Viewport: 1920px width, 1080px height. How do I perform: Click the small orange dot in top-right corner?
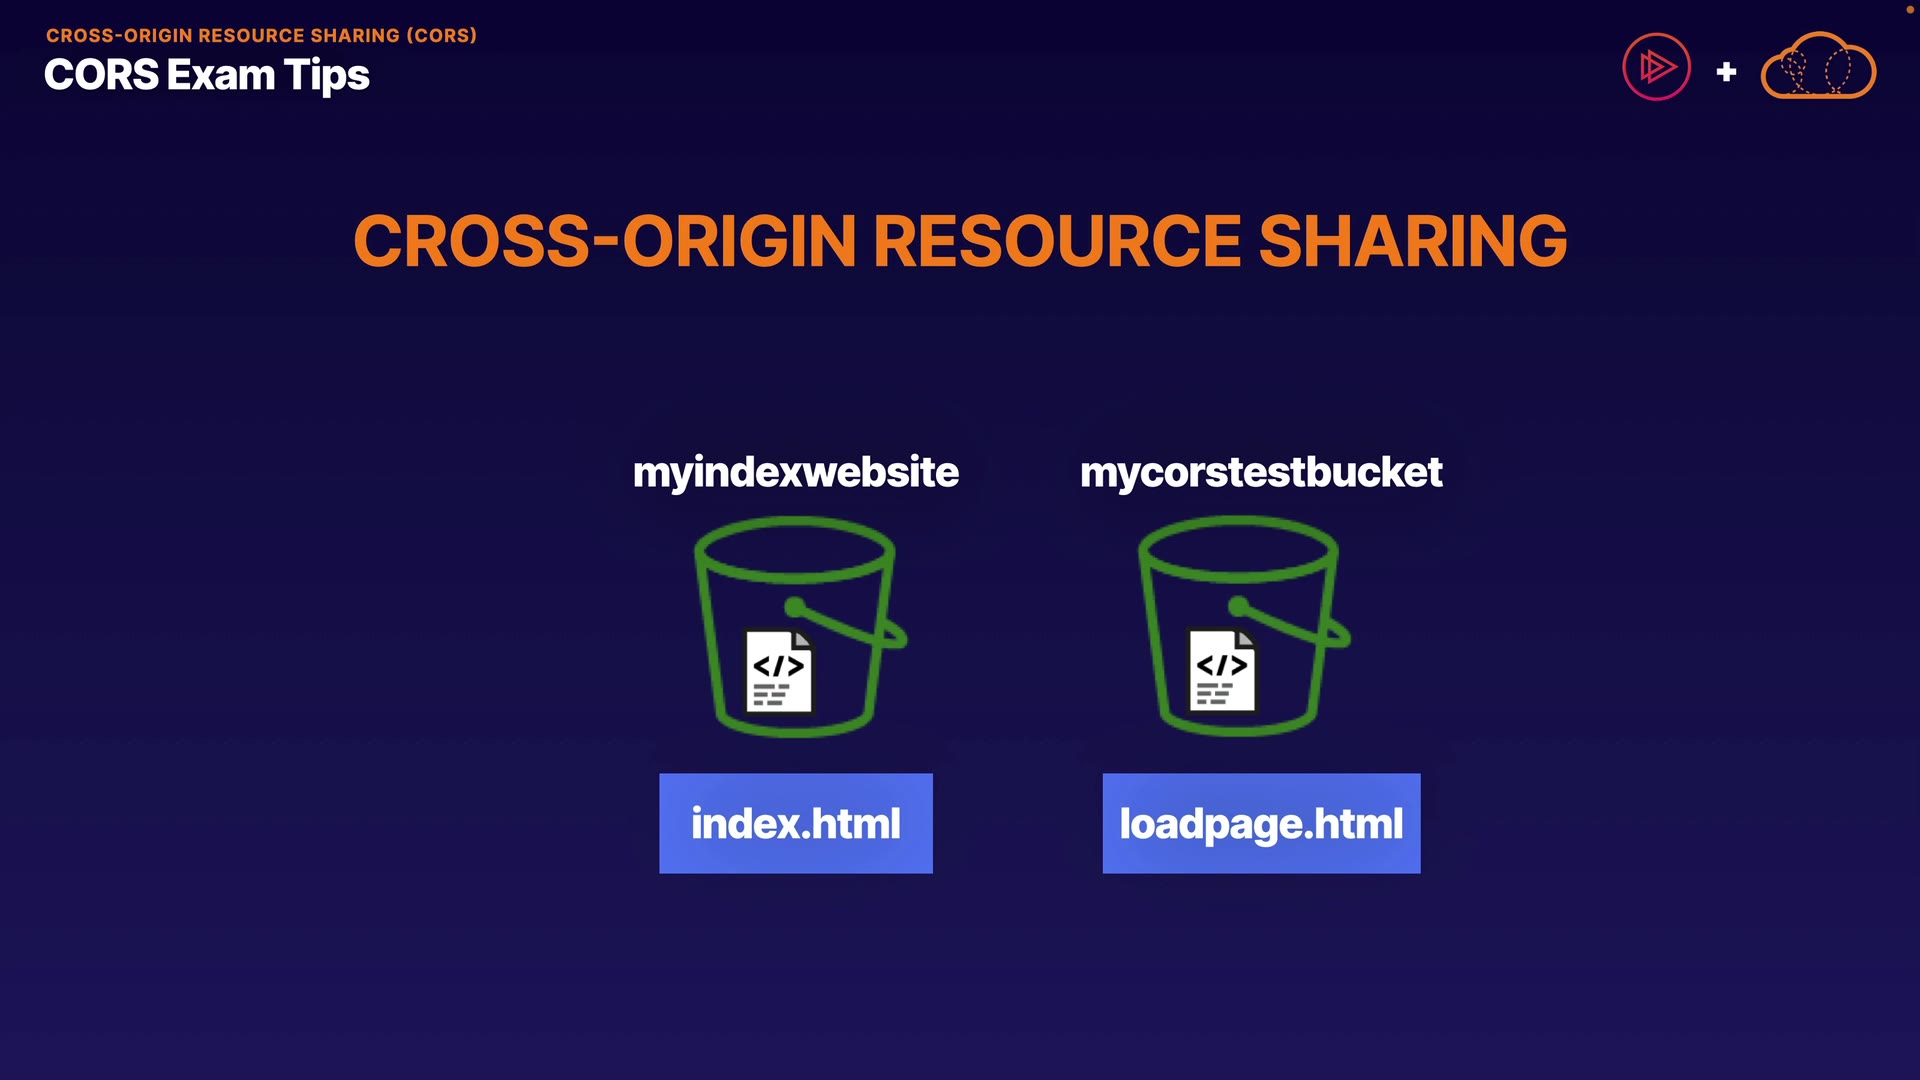point(1909,9)
